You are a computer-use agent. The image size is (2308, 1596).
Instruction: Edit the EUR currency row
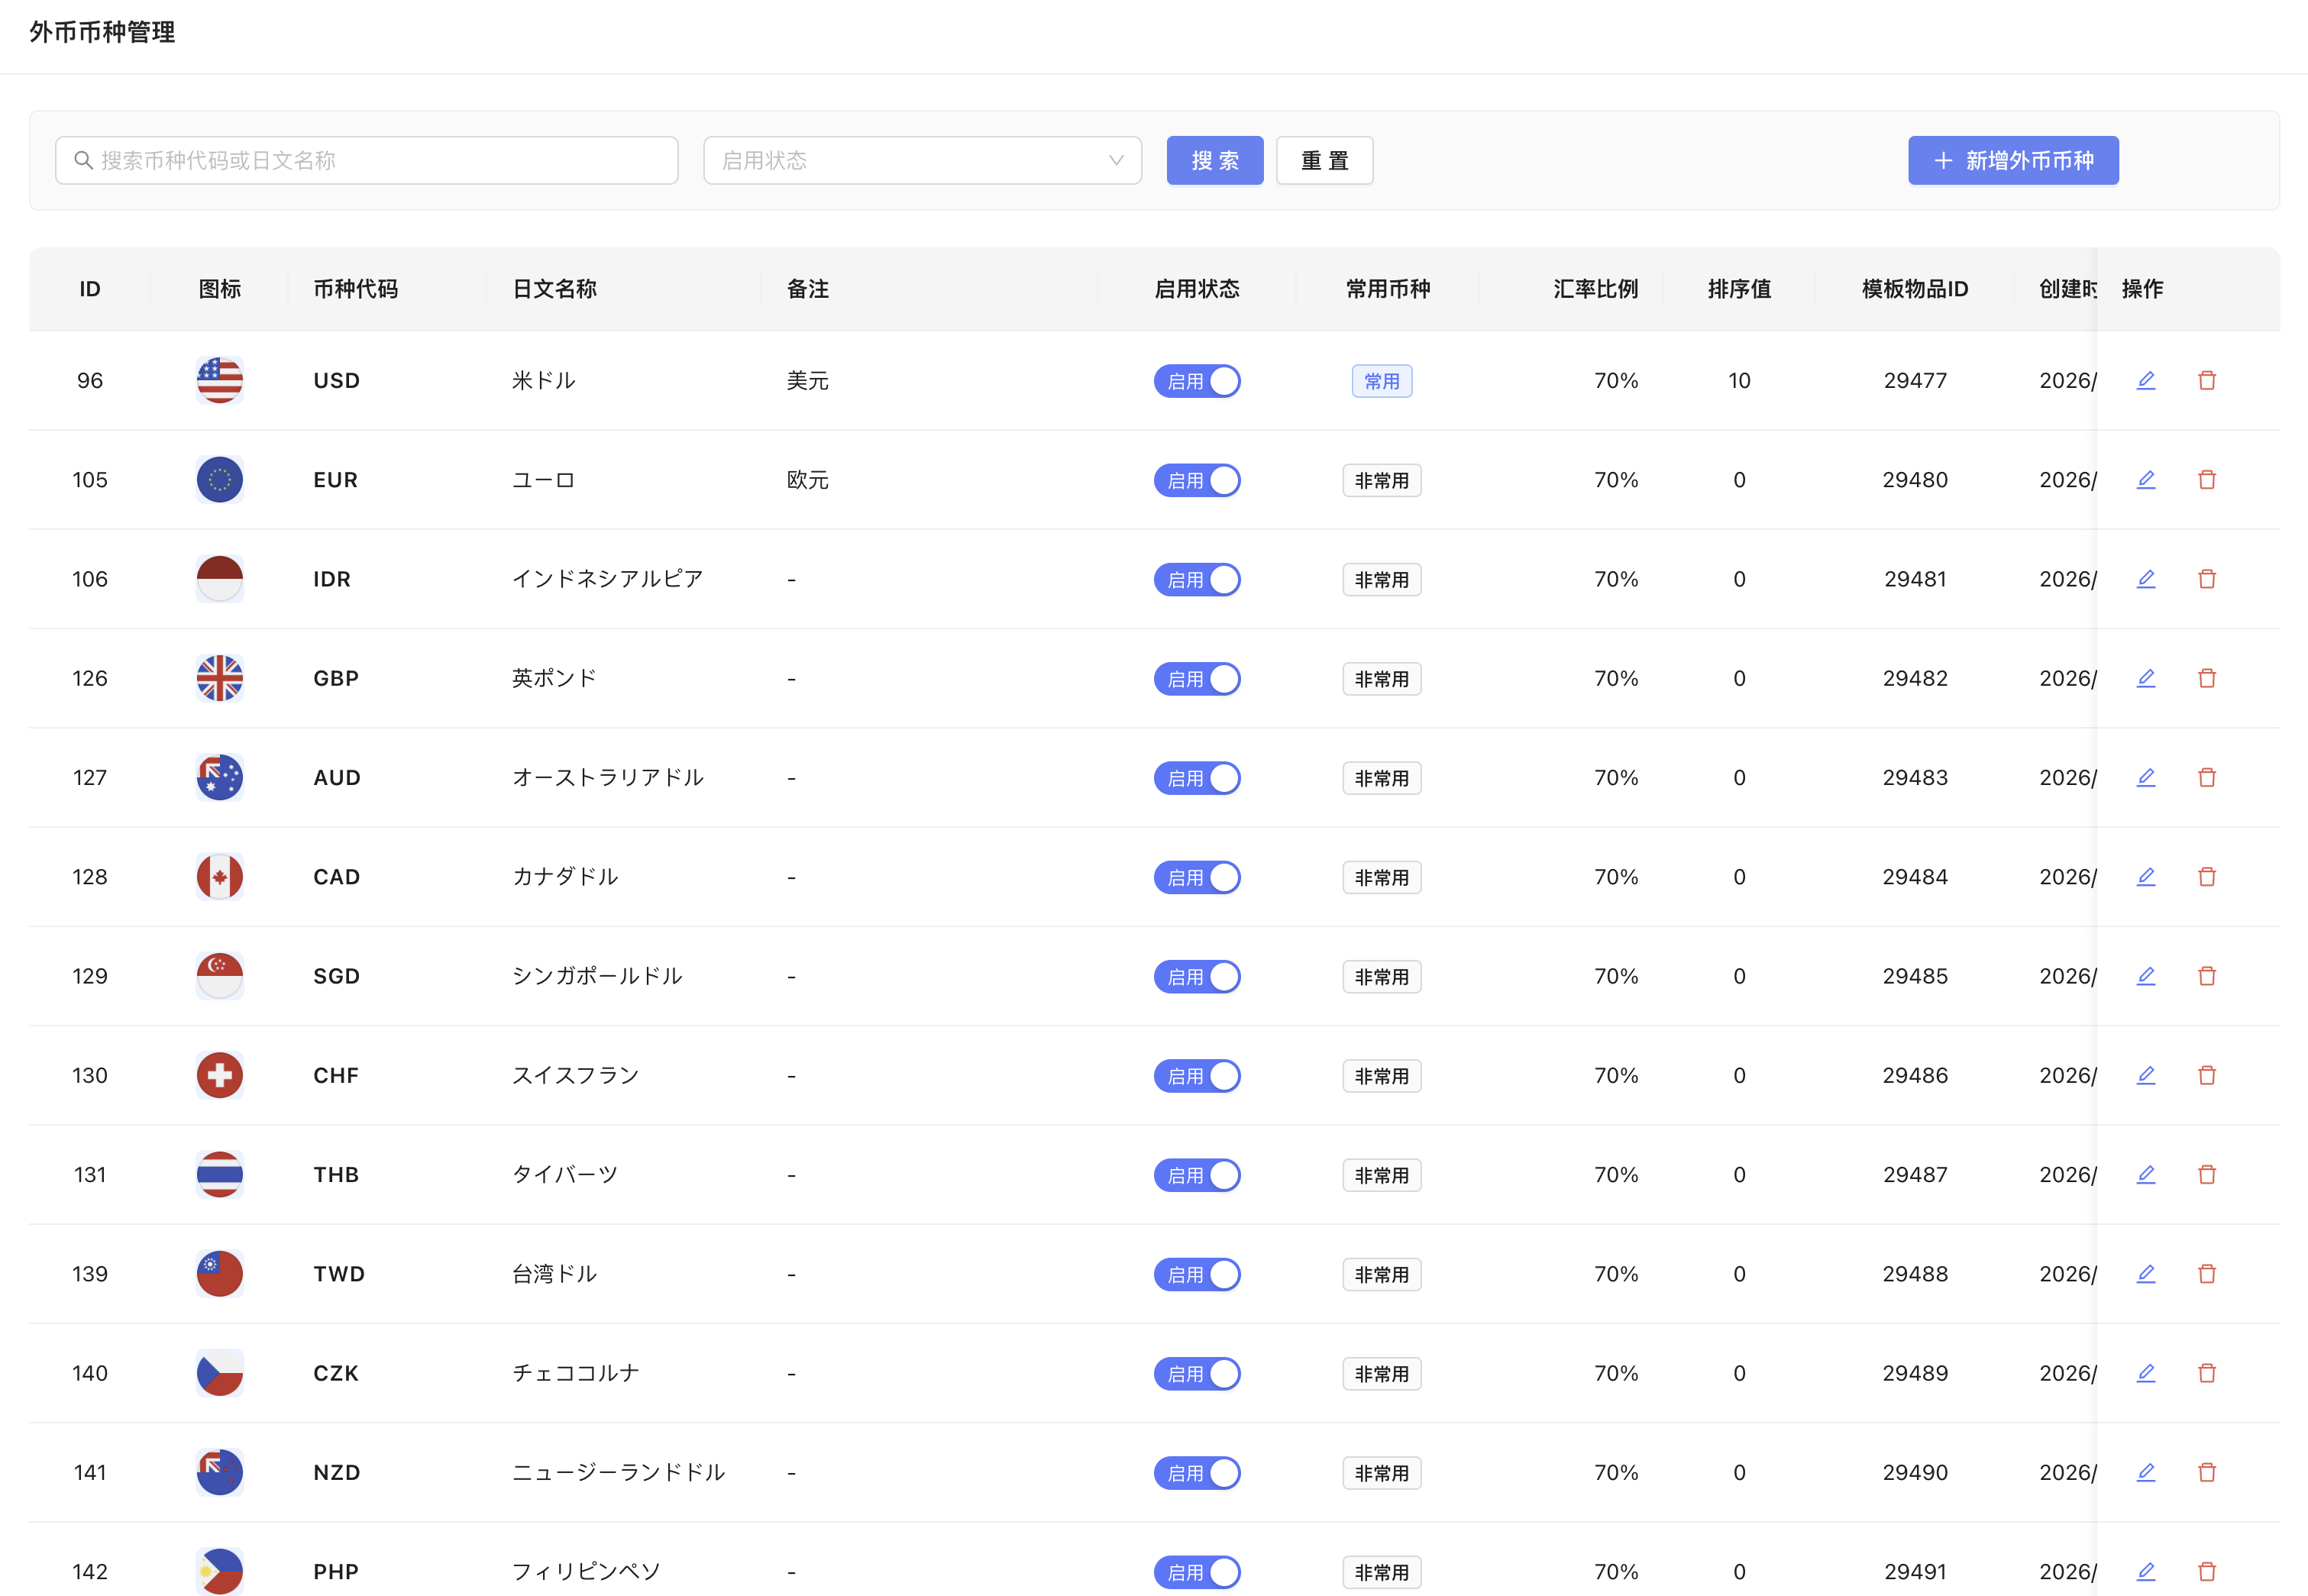pyautogui.click(x=2145, y=479)
